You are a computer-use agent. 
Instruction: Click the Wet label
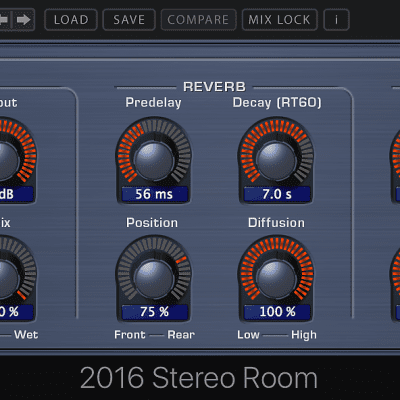click(26, 335)
